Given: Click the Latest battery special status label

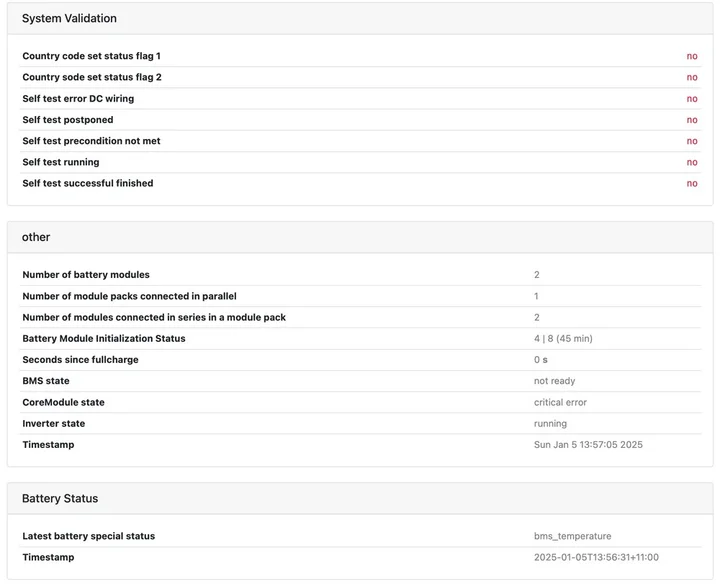Looking at the screenshot, I should coord(88,536).
